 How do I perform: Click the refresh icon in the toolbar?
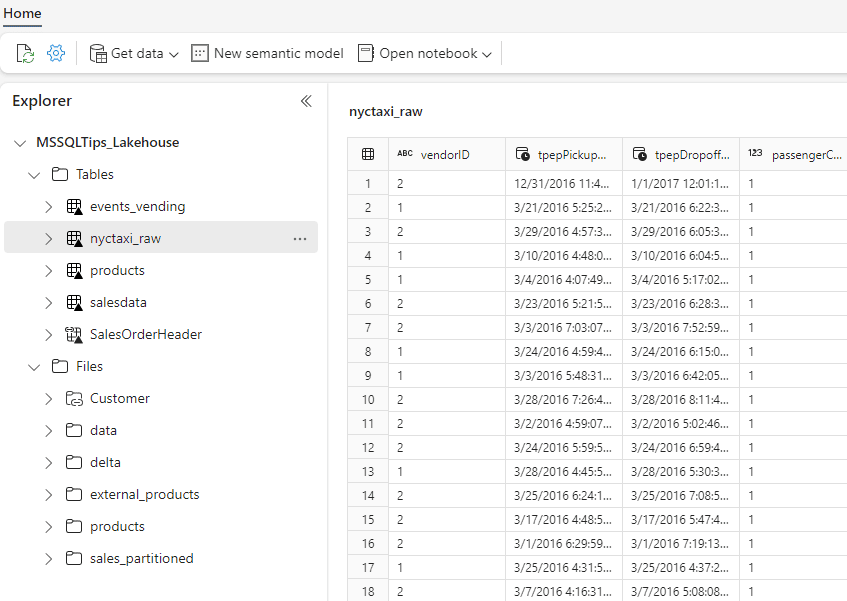point(25,53)
